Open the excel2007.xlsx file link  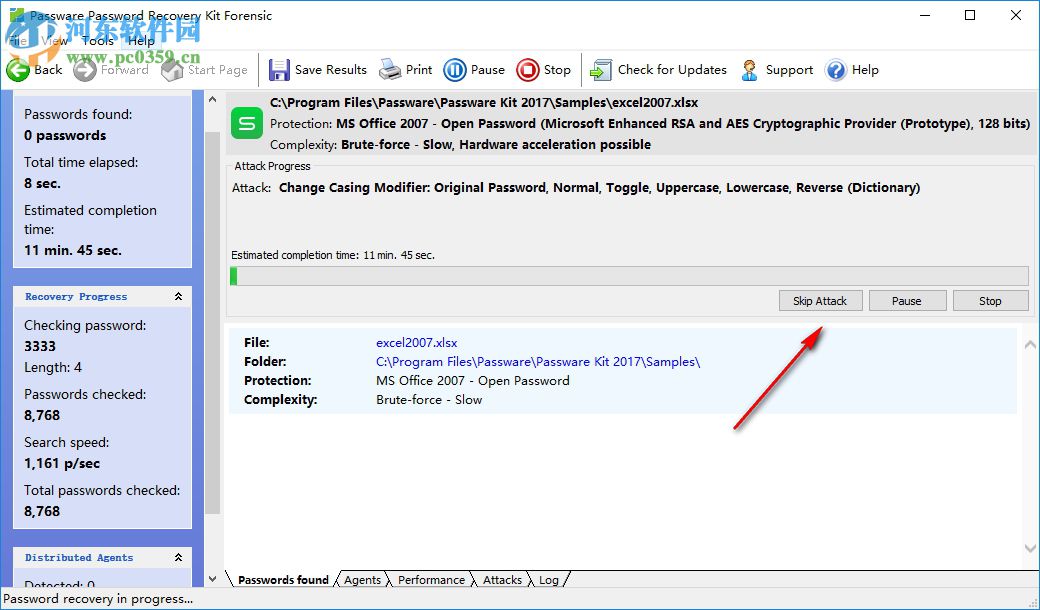(417, 343)
